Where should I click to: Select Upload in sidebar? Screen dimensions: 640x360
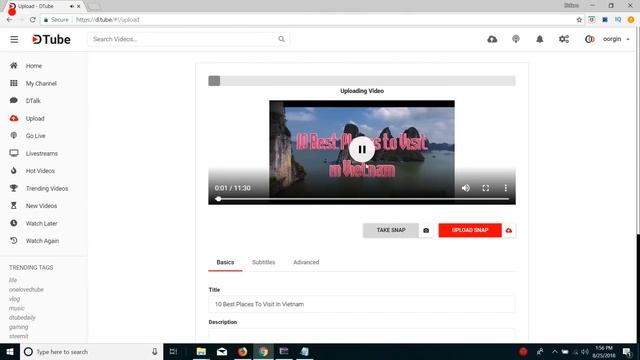click(x=35, y=118)
